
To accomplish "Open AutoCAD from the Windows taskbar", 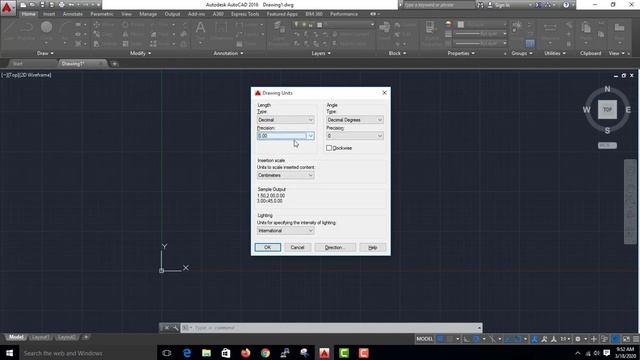I will pos(324,353).
